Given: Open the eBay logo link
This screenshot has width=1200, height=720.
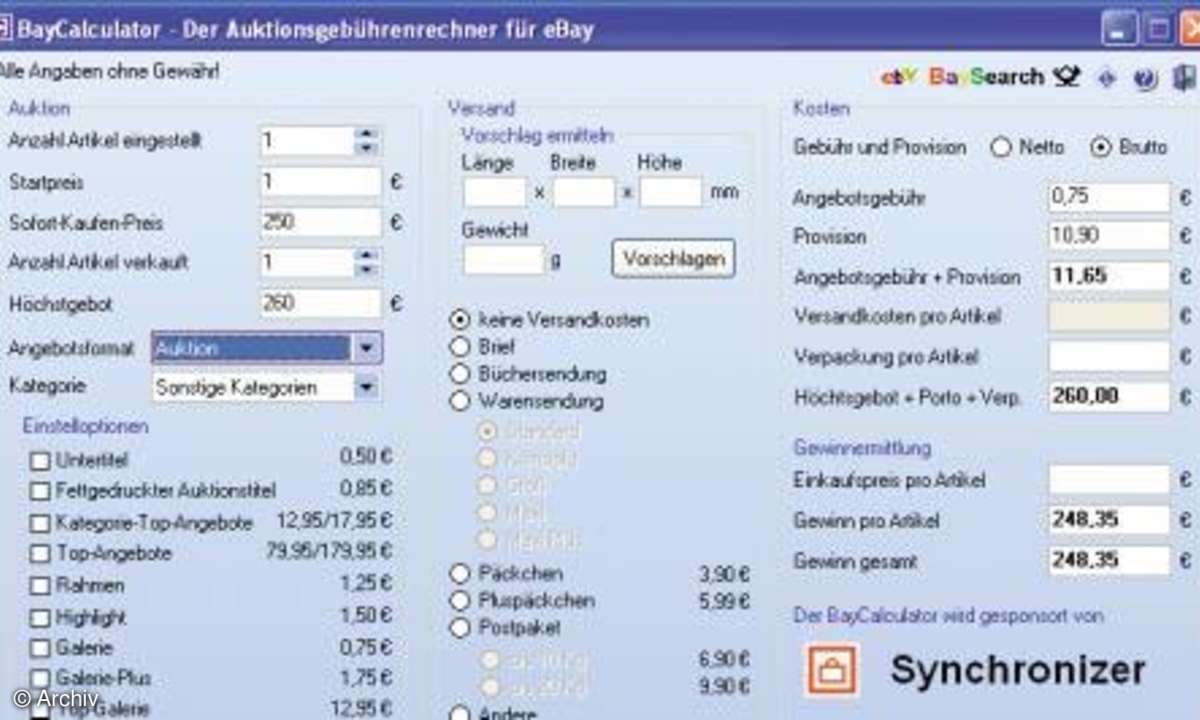Looking at the screenshot, I should tap(898, 77).
